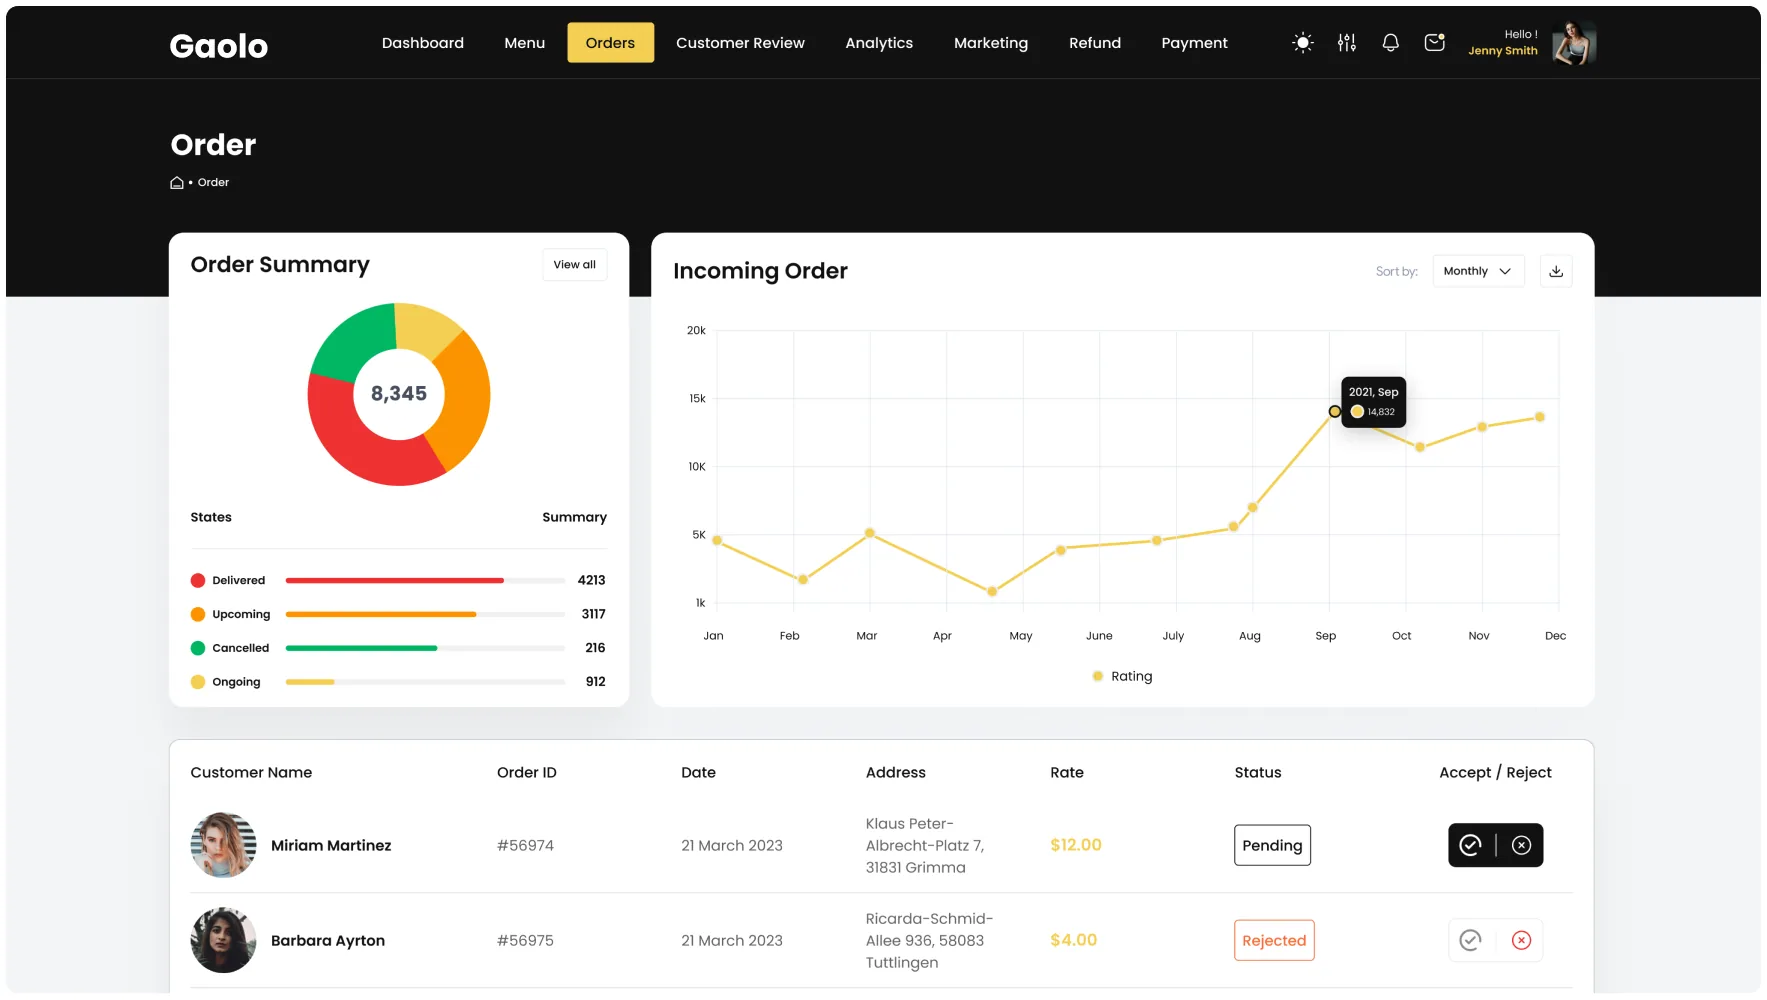Click the Upcoming orange progress bar

click(381, 614)
